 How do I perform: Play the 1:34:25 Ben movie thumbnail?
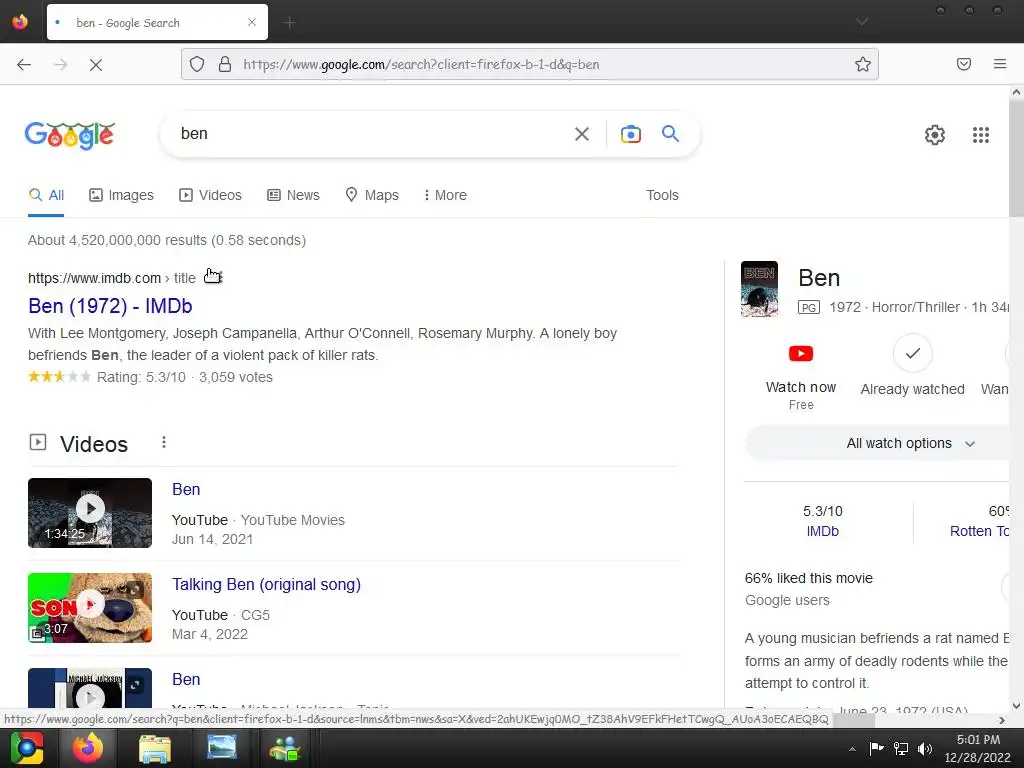coord(90,513)
